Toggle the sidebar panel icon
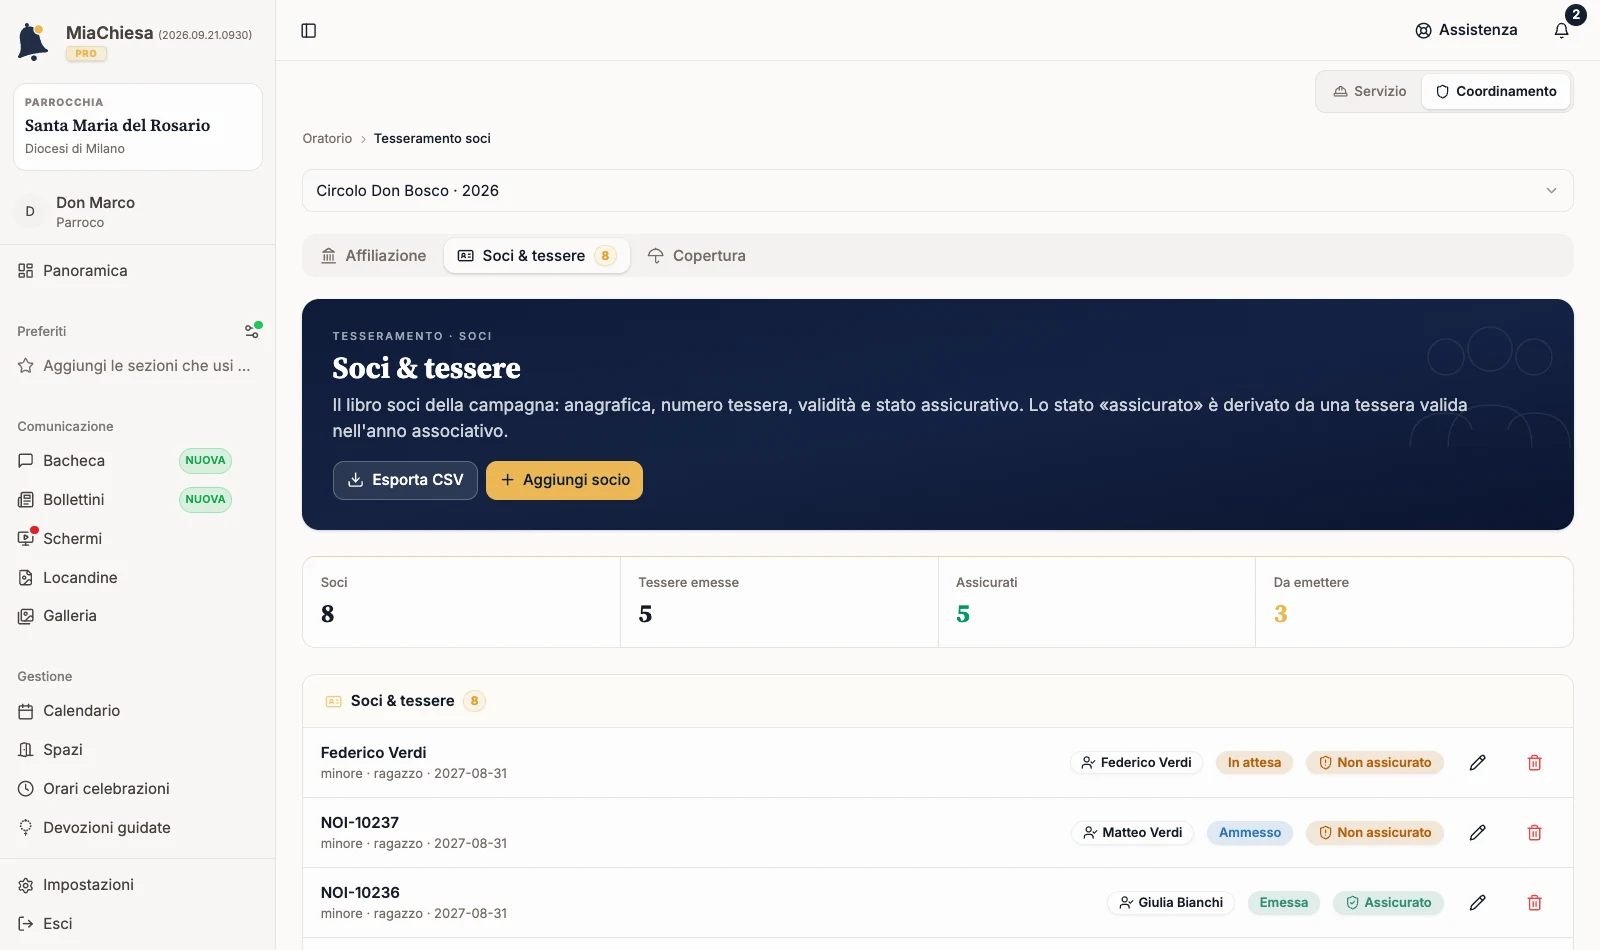The image size is (1600, 950). [x=309, y=31]
